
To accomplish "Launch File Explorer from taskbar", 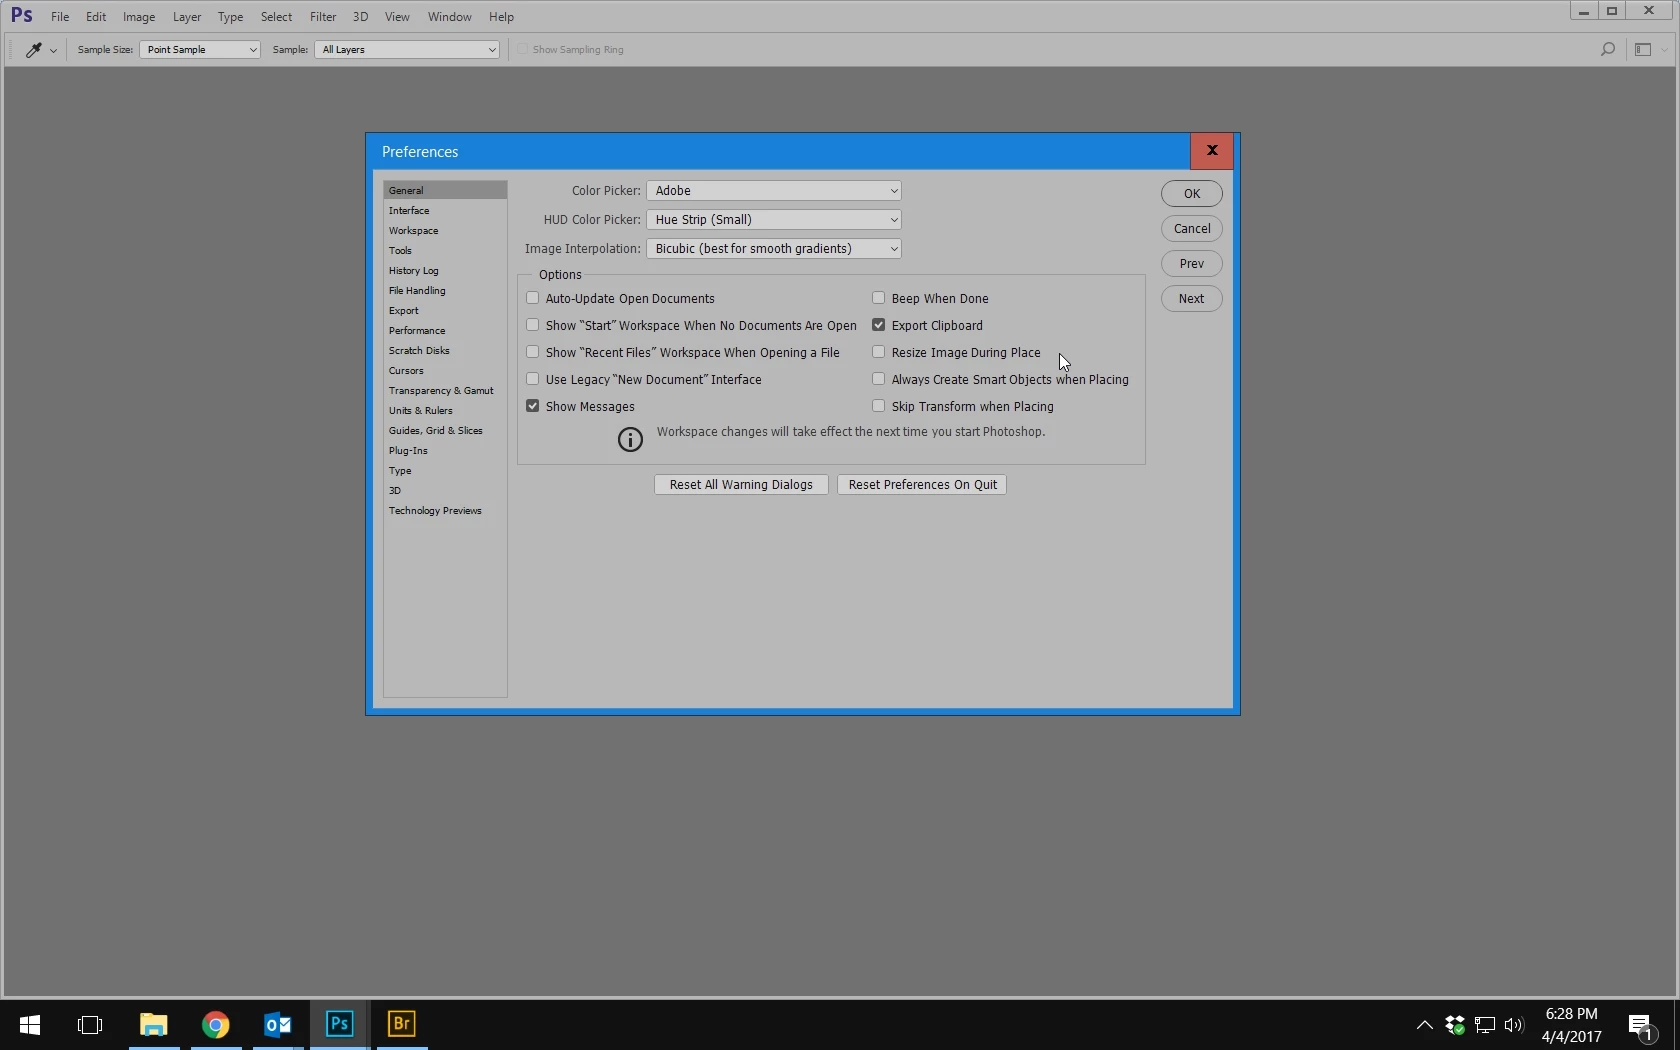I will pyautogui.click(x=153, y=1024).
